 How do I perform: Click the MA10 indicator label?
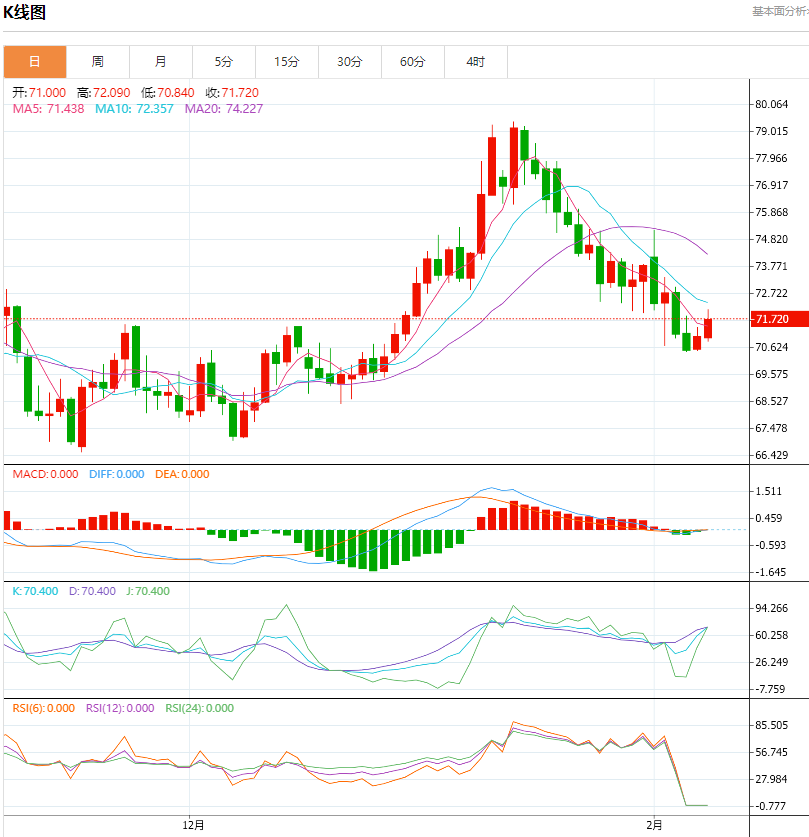(x=134, y=108)
